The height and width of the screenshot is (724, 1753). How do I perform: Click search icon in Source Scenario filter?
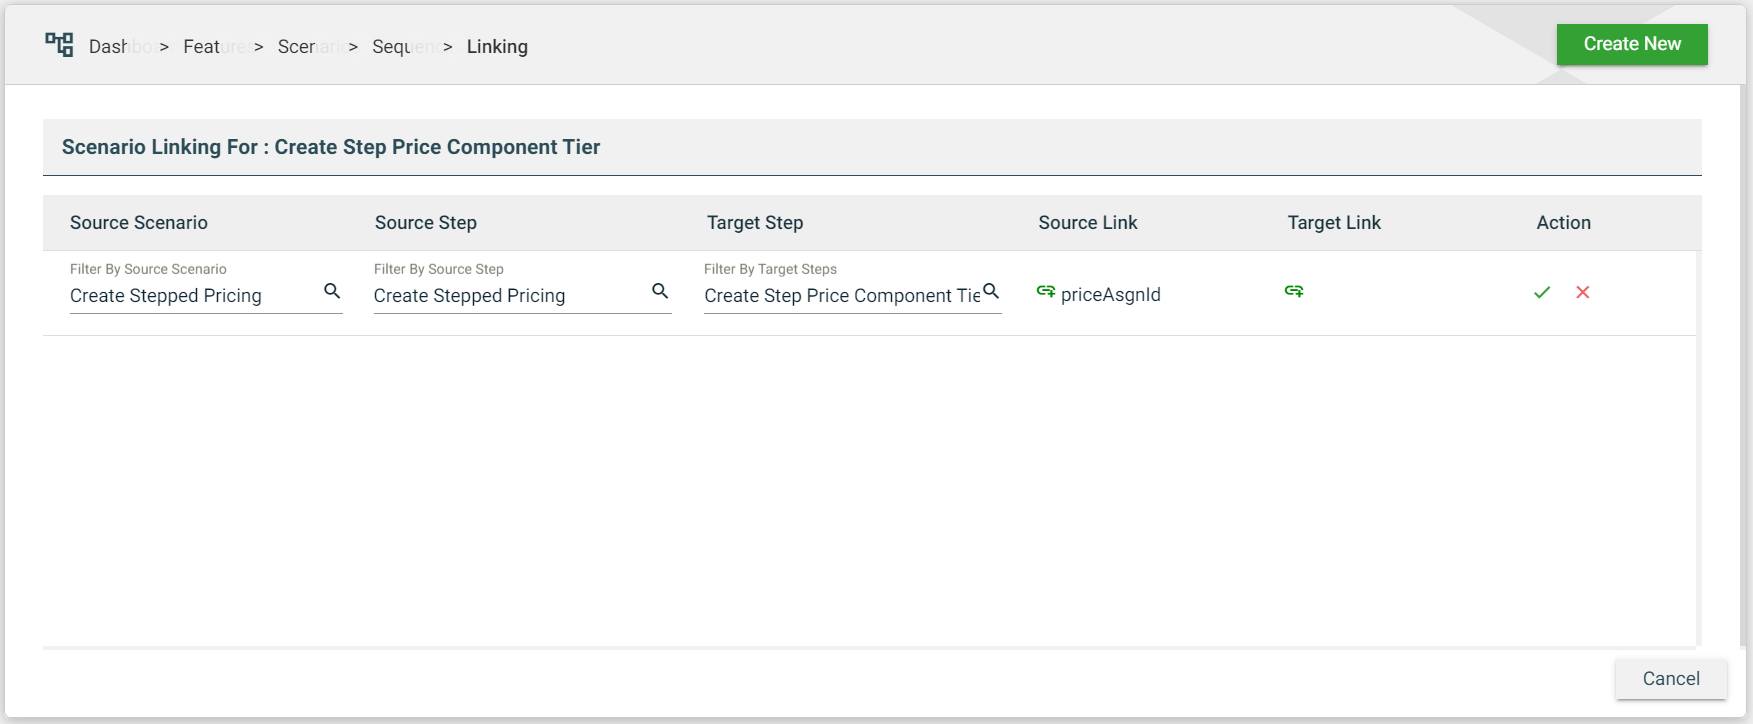click(x=332, y=291)
